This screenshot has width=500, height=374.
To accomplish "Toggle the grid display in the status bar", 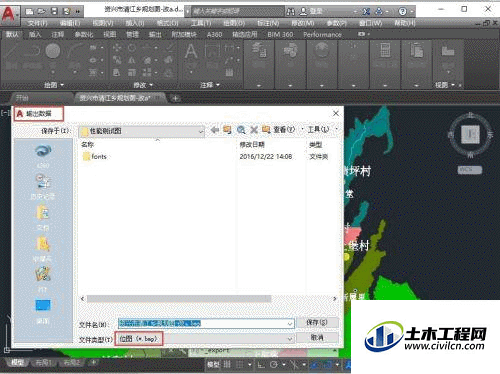I will [227, 365].
